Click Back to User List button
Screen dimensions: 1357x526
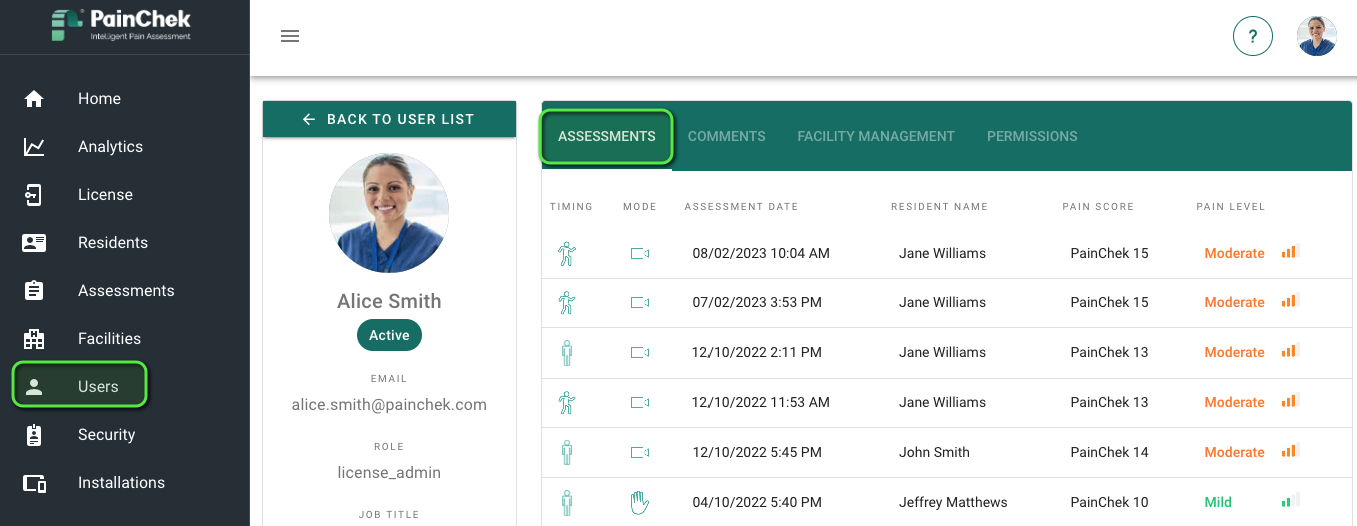pyautogui.click(x=389, y=119)
